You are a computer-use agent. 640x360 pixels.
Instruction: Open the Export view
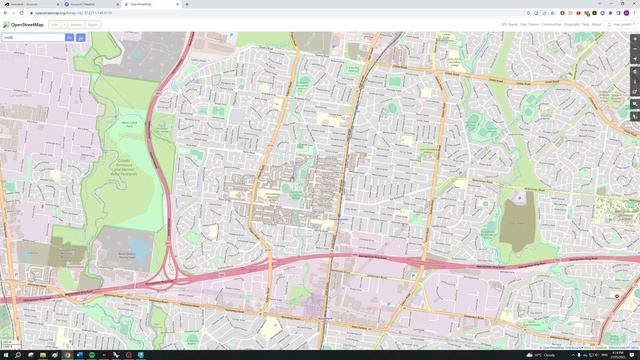tap(93, 25)
